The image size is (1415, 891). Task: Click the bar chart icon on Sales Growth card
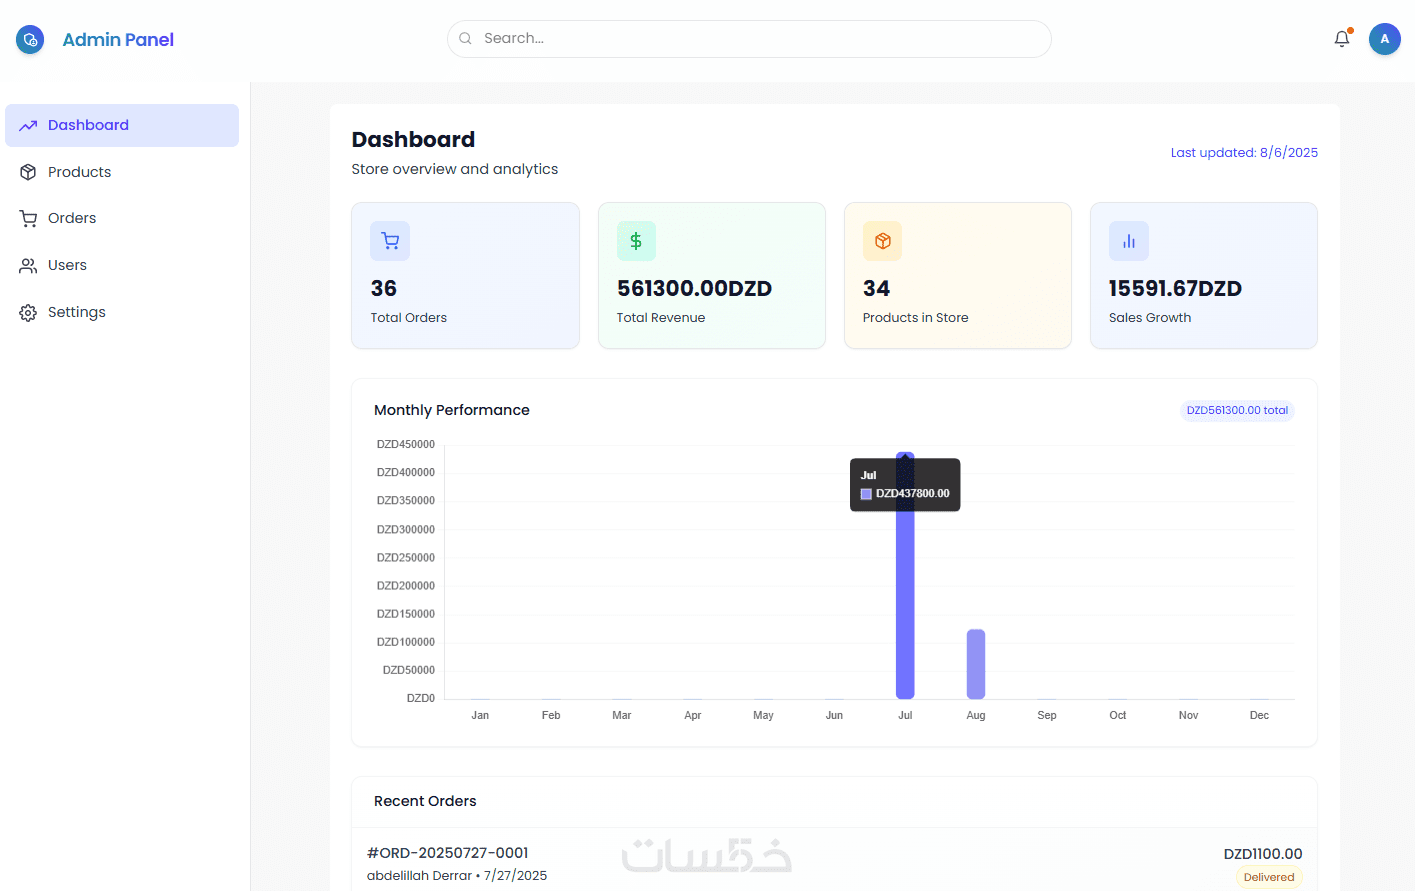(x=1129, y=241)
